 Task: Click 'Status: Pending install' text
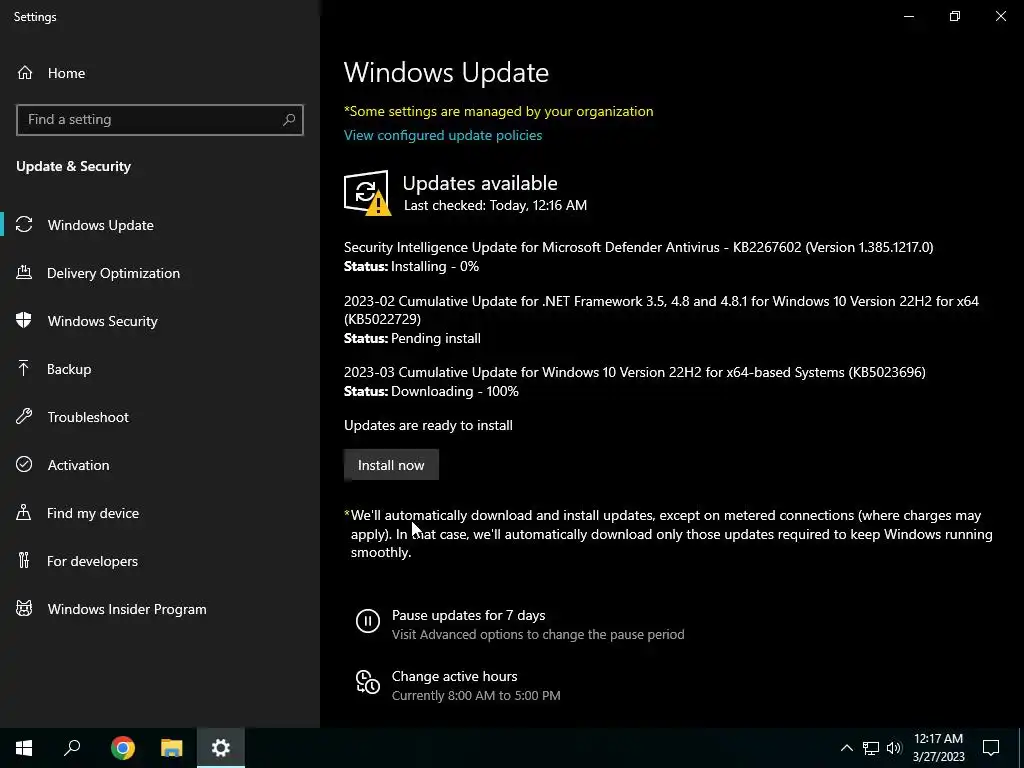point(412,338)
